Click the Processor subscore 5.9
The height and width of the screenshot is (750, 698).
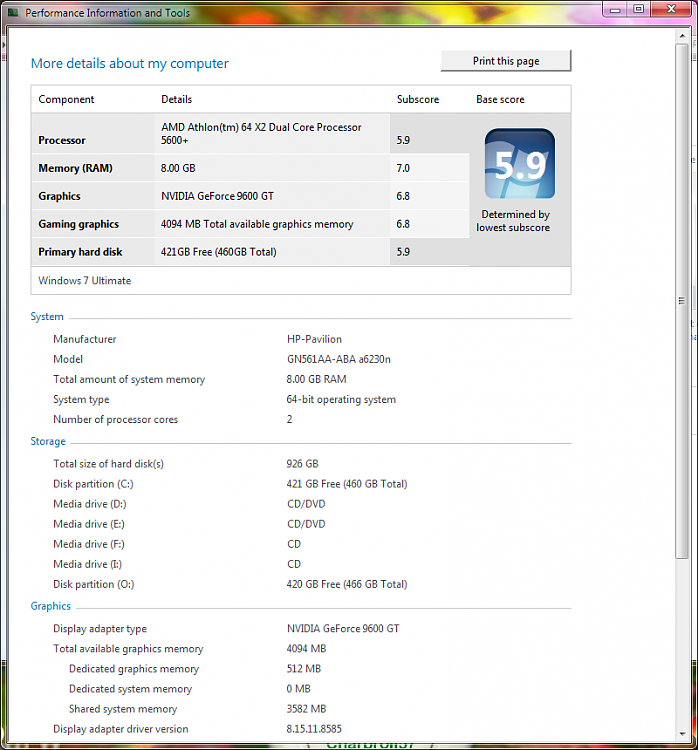403,140
